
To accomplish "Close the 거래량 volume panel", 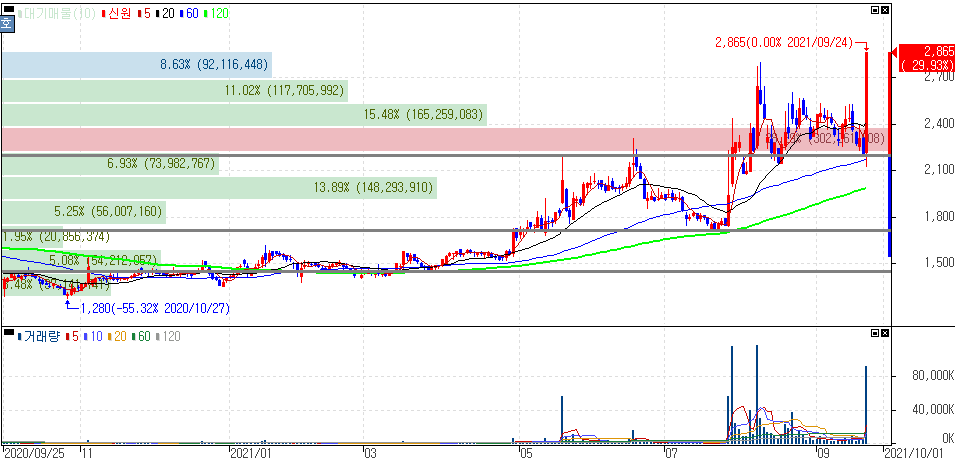I will [x=884, y=333].
